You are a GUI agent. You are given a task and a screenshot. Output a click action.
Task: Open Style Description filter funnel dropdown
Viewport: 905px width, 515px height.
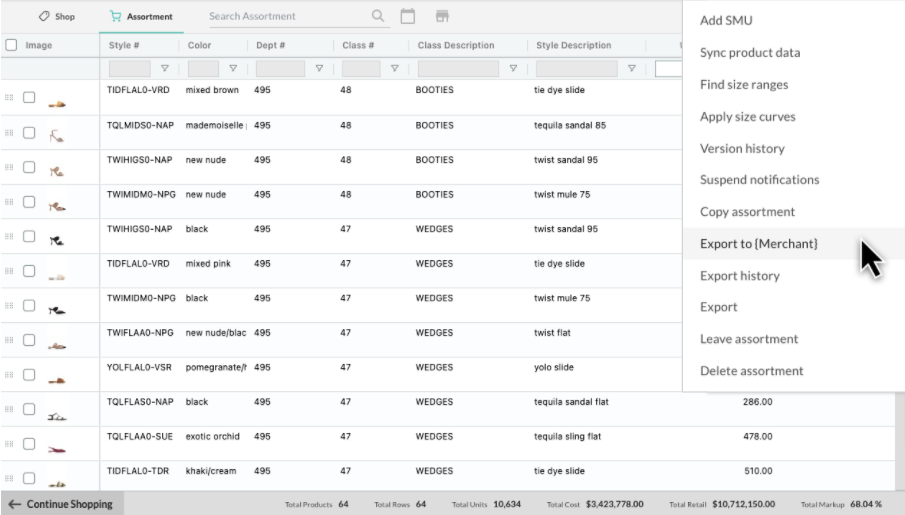(x=631, y=69)
